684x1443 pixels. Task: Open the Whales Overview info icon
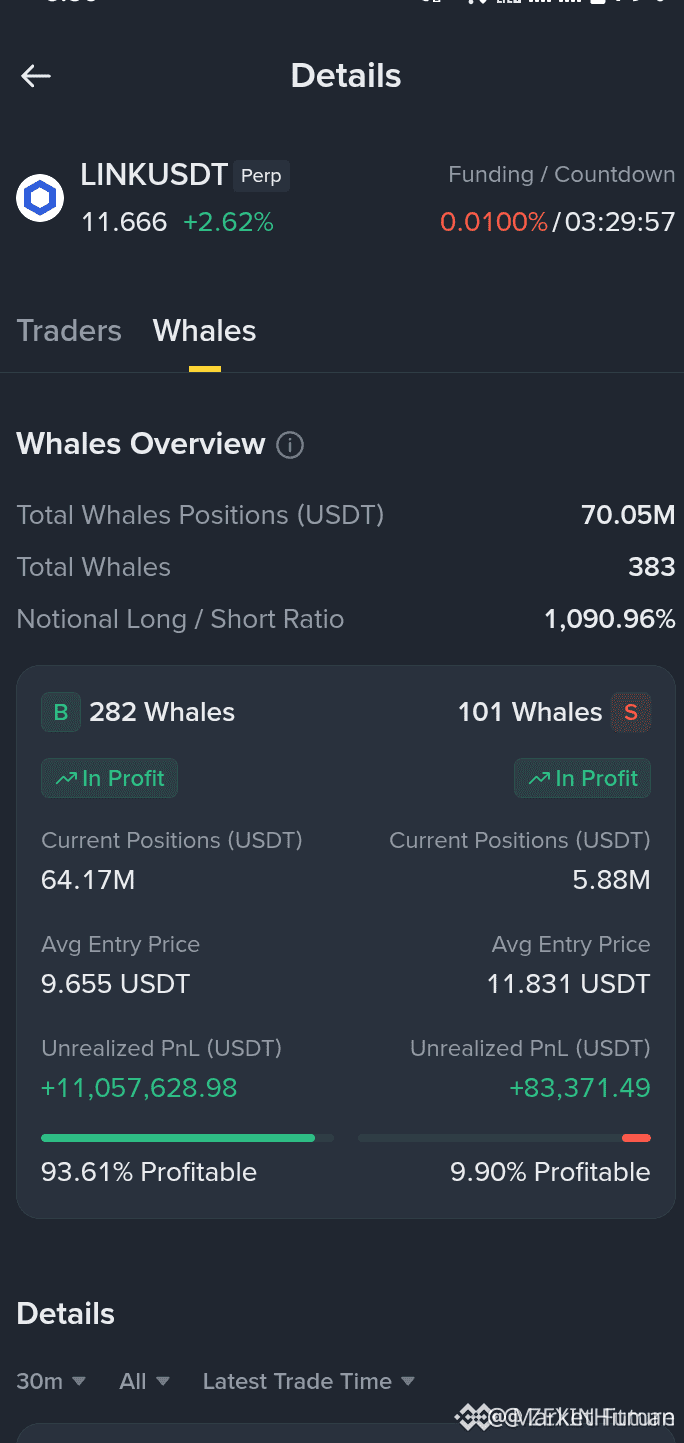point(290,445)
